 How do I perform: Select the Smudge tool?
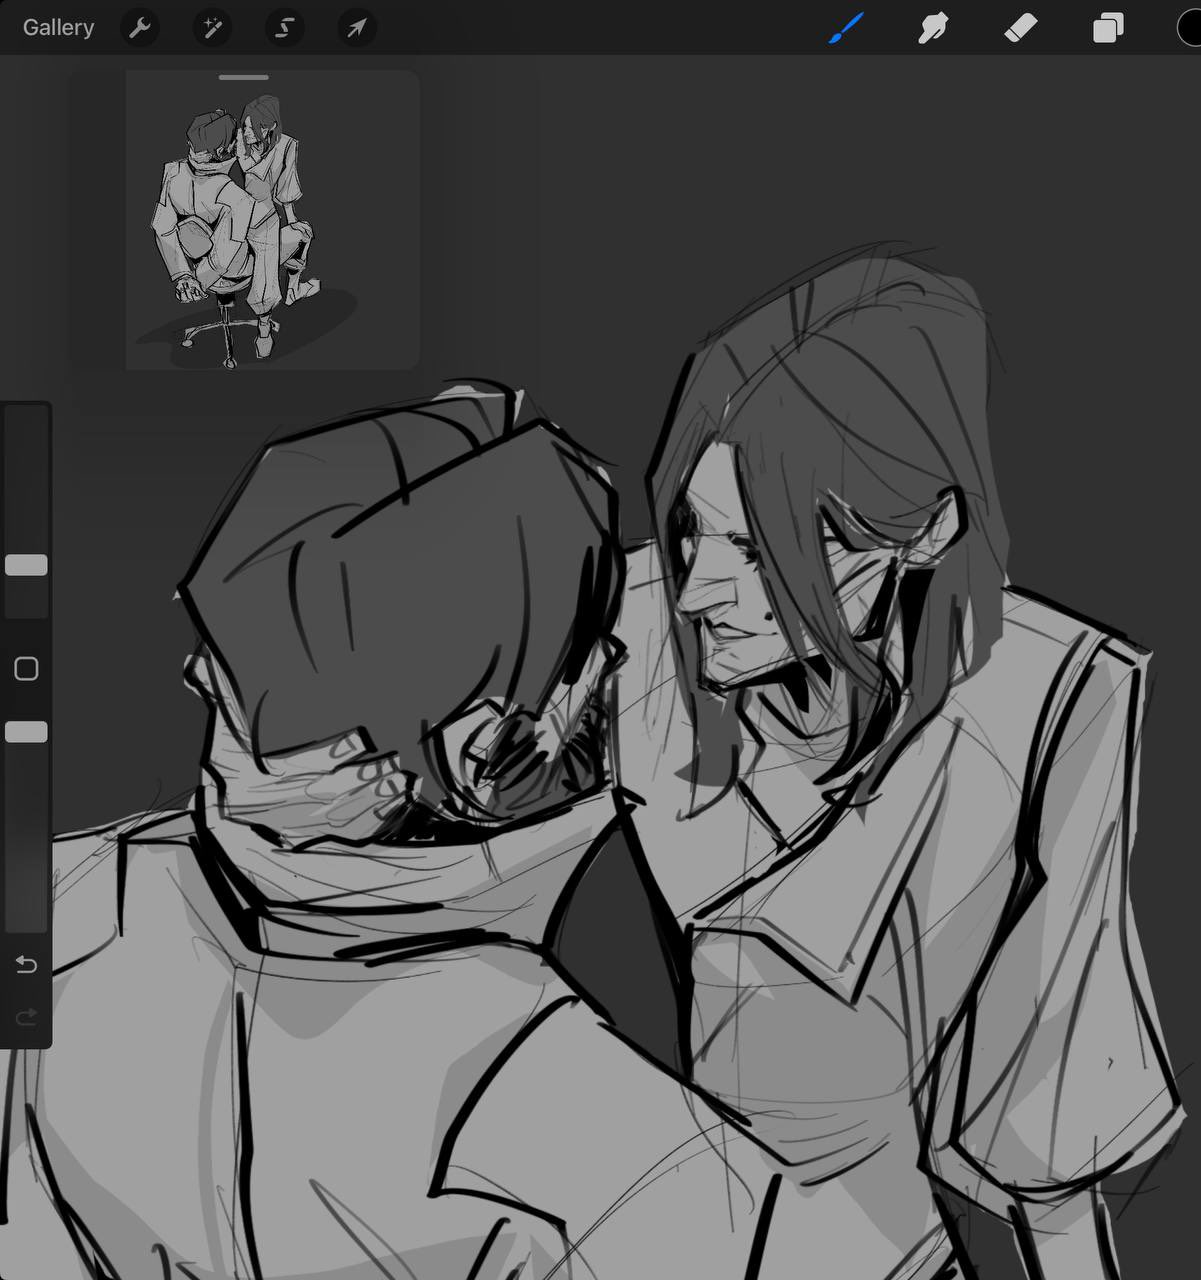[x=932, y=28]
